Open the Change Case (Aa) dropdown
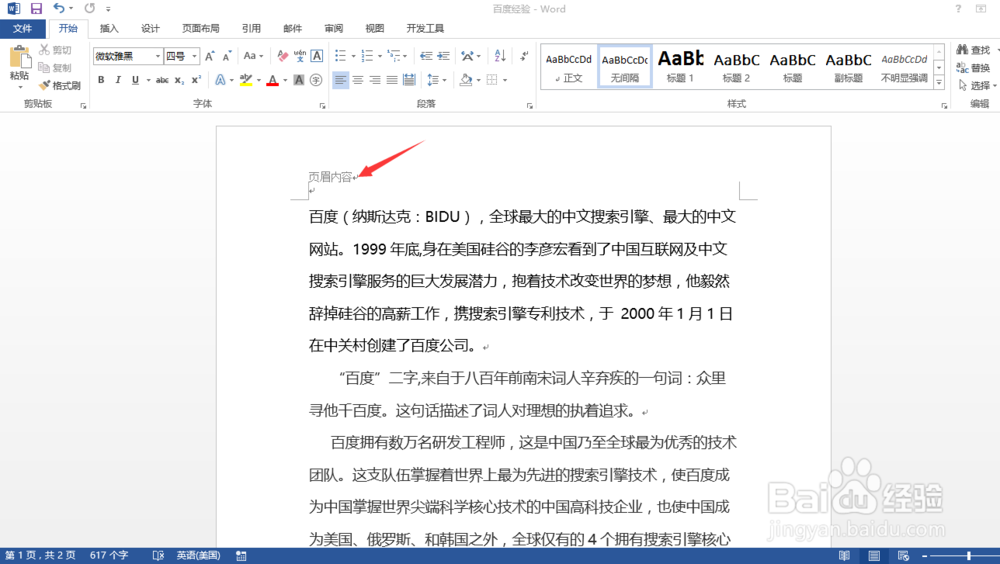 253,56
